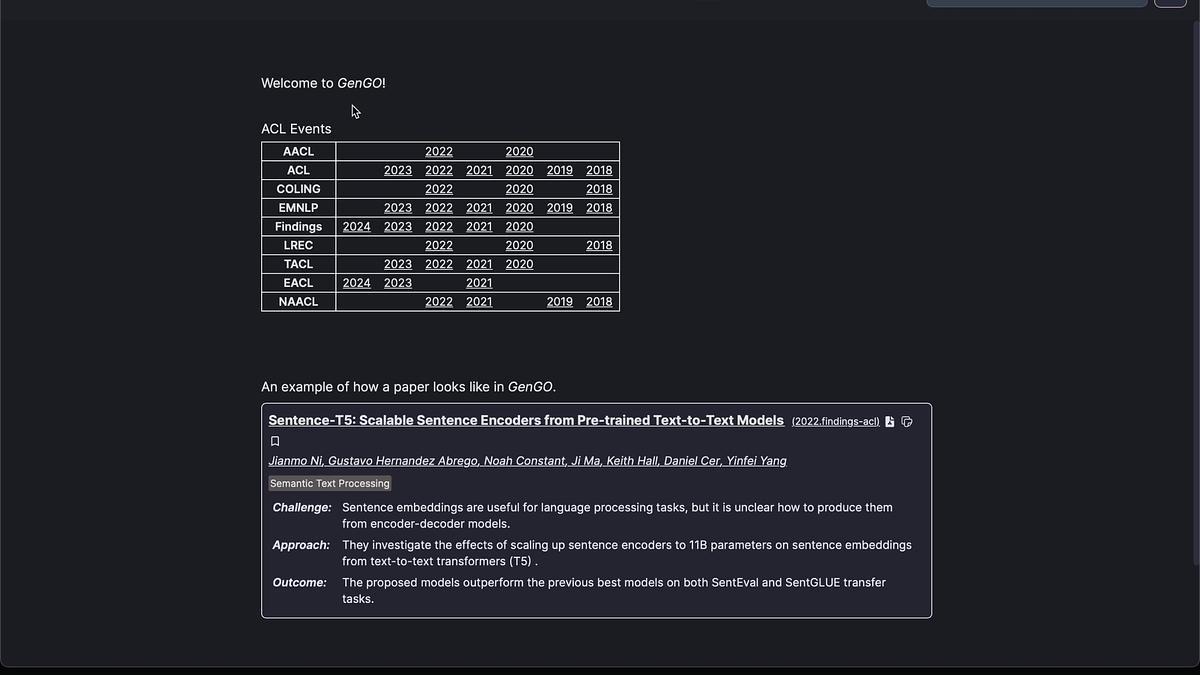The image size is (1200, 675).
Task: Open LREC 2020 link
Action: [519, 245]
